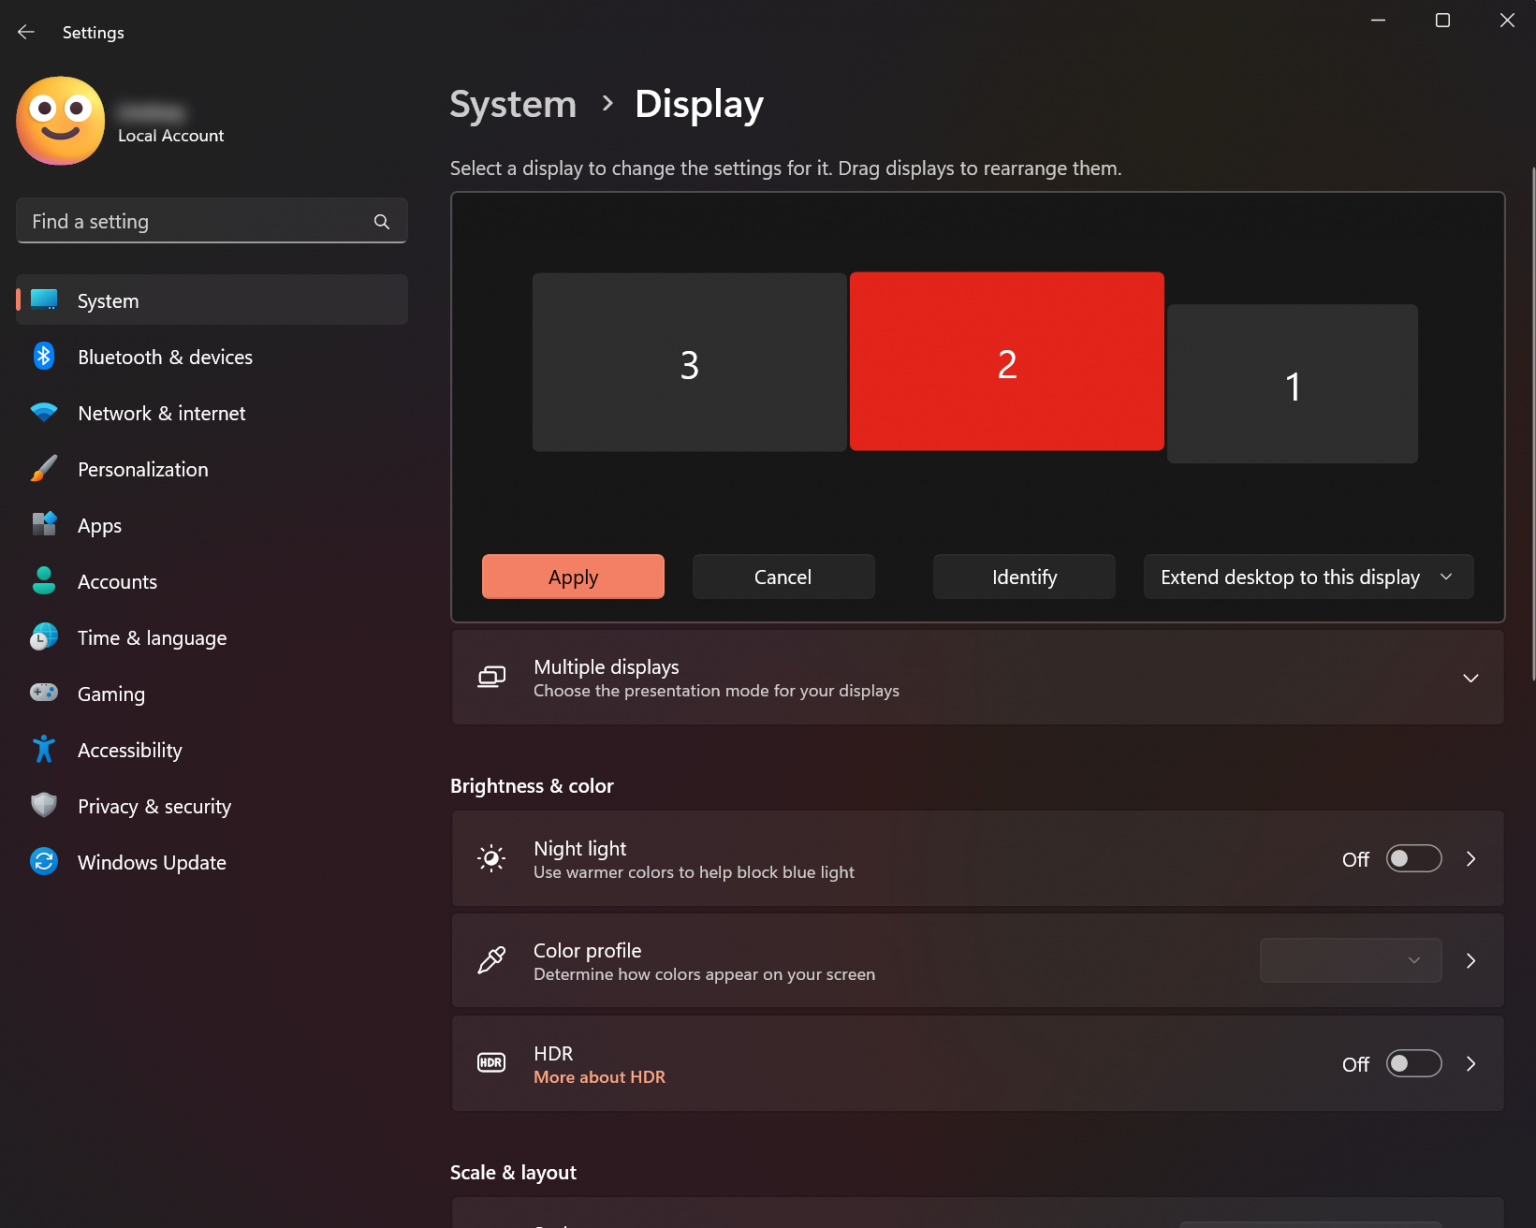Open Night light settings chevron

[x=1471, y=859]
